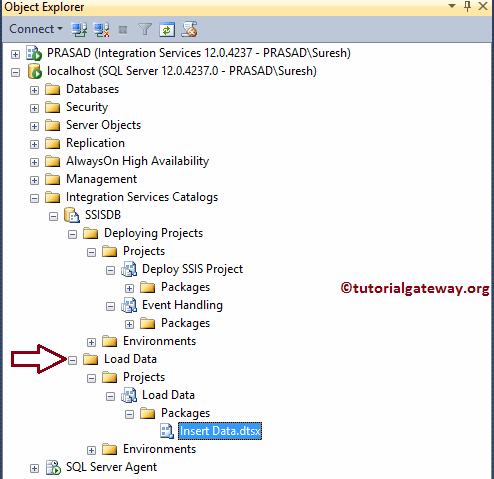Select the Replication label
The height and width of the screenshot is (479, 494).
tap(95, 143)
